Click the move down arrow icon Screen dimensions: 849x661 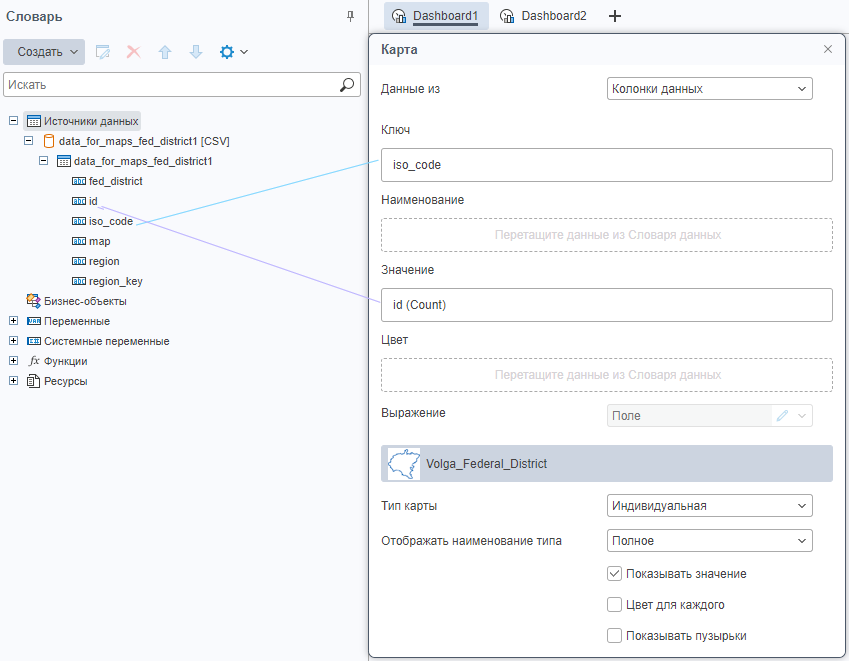click(196, 51)
